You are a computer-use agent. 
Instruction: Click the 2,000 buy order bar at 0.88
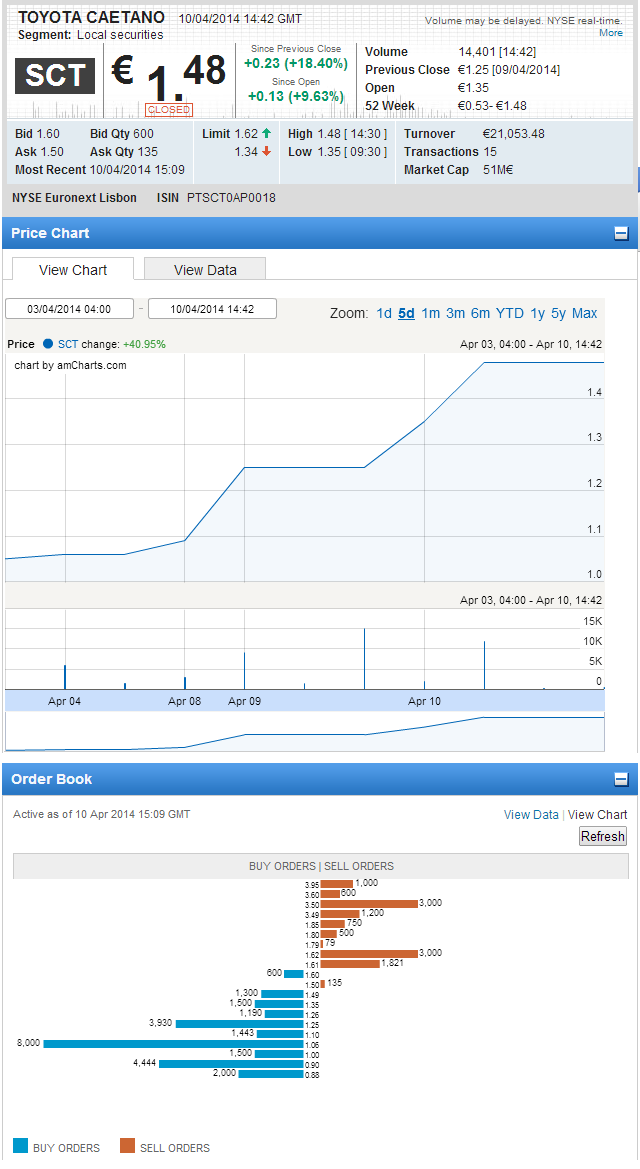(x=271, y=1074)
